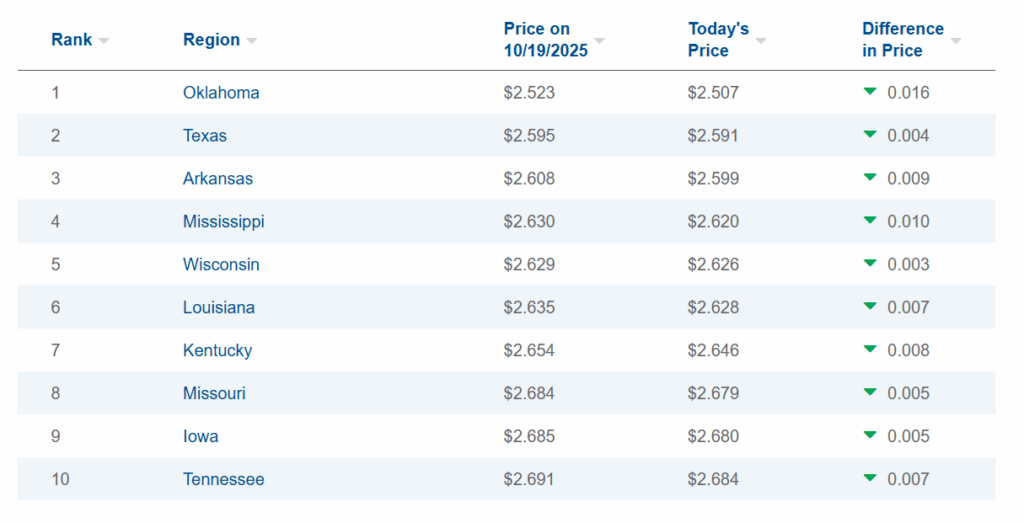
Task: Click green down arrow in Oklahoma row
Action: [870, 91]
